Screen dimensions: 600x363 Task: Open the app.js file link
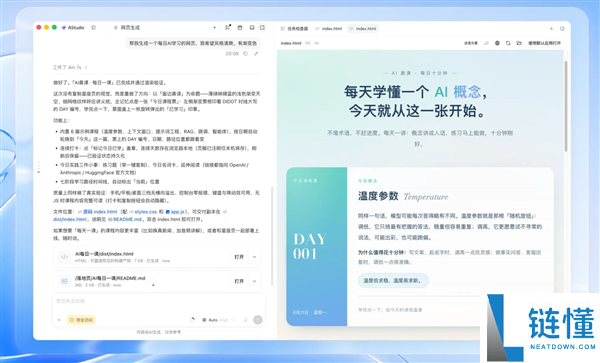pos(175,212)
